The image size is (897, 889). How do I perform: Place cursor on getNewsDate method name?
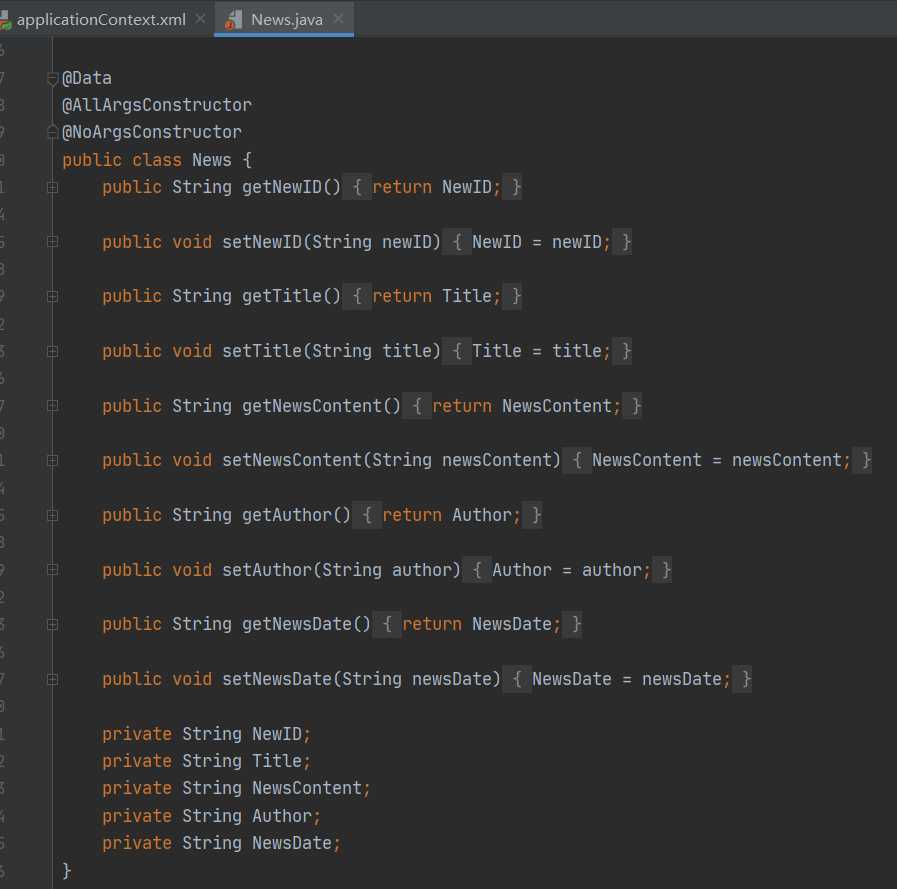(297, 624)
